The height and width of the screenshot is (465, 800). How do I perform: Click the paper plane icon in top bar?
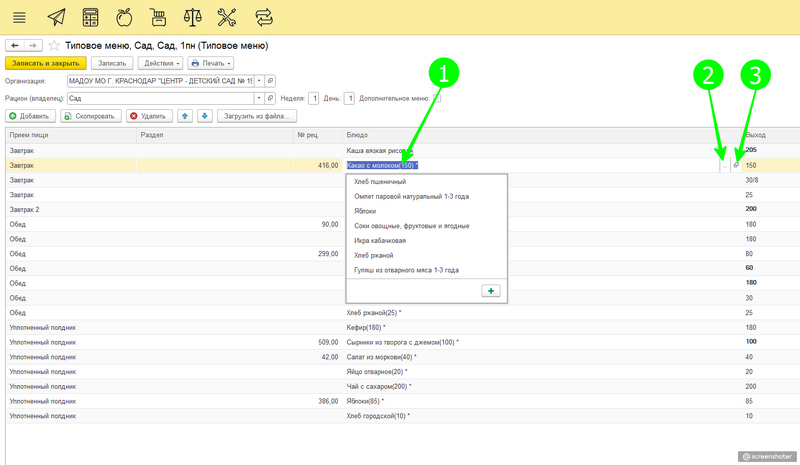point(57,17)
